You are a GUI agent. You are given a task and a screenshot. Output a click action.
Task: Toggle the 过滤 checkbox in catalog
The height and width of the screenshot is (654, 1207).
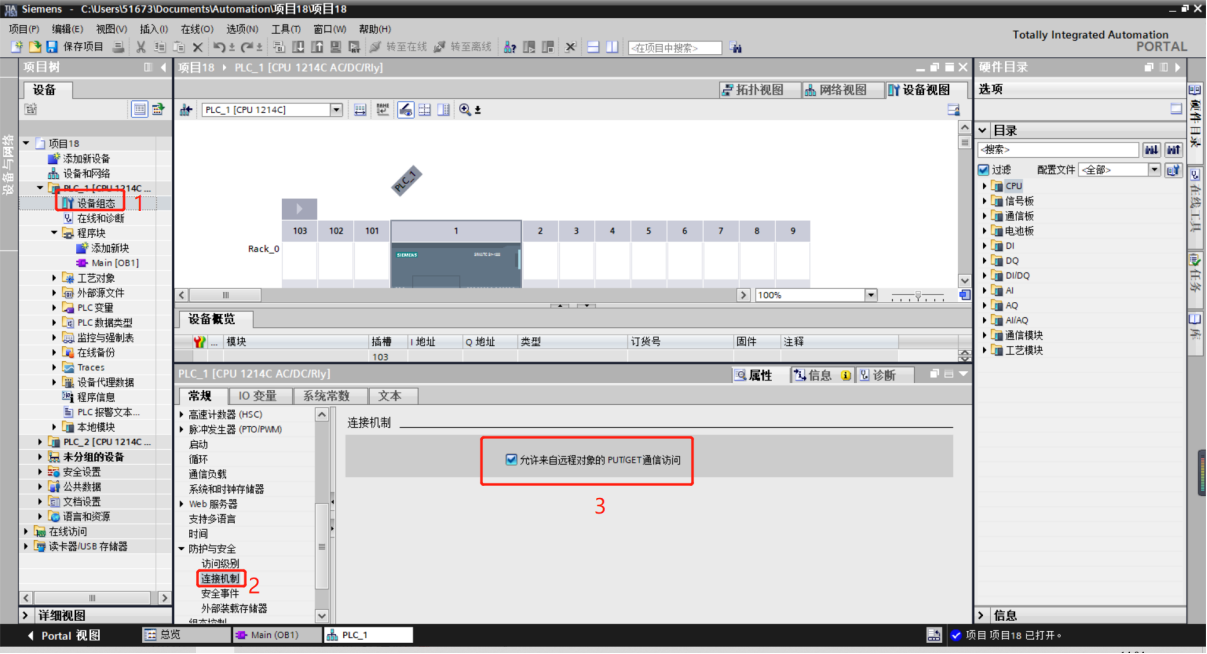pyautogui.click(x=984, y=170)
